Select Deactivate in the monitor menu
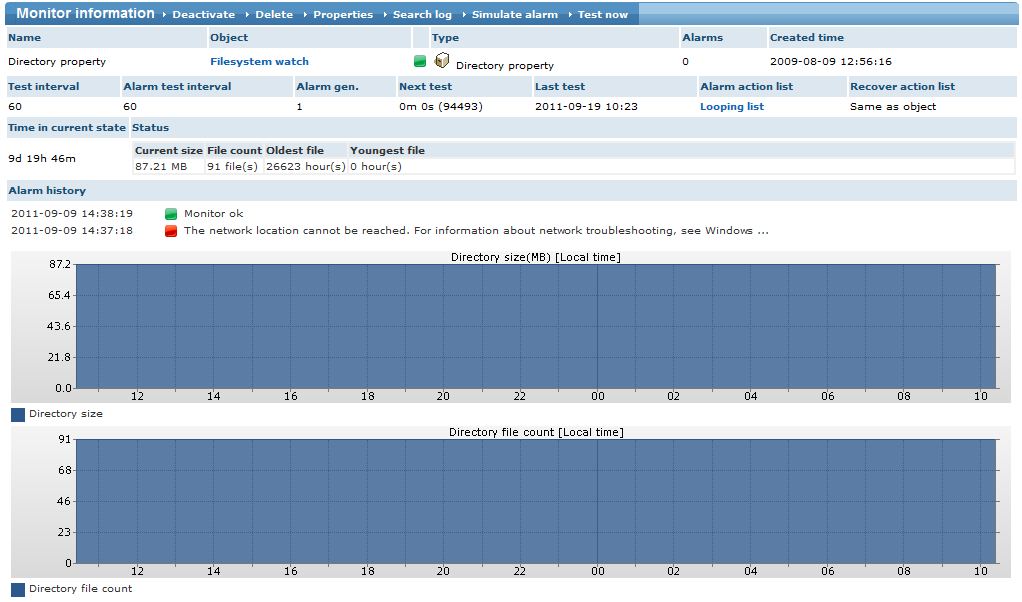Screen dimensions: 1022x602 pos(203,15)
